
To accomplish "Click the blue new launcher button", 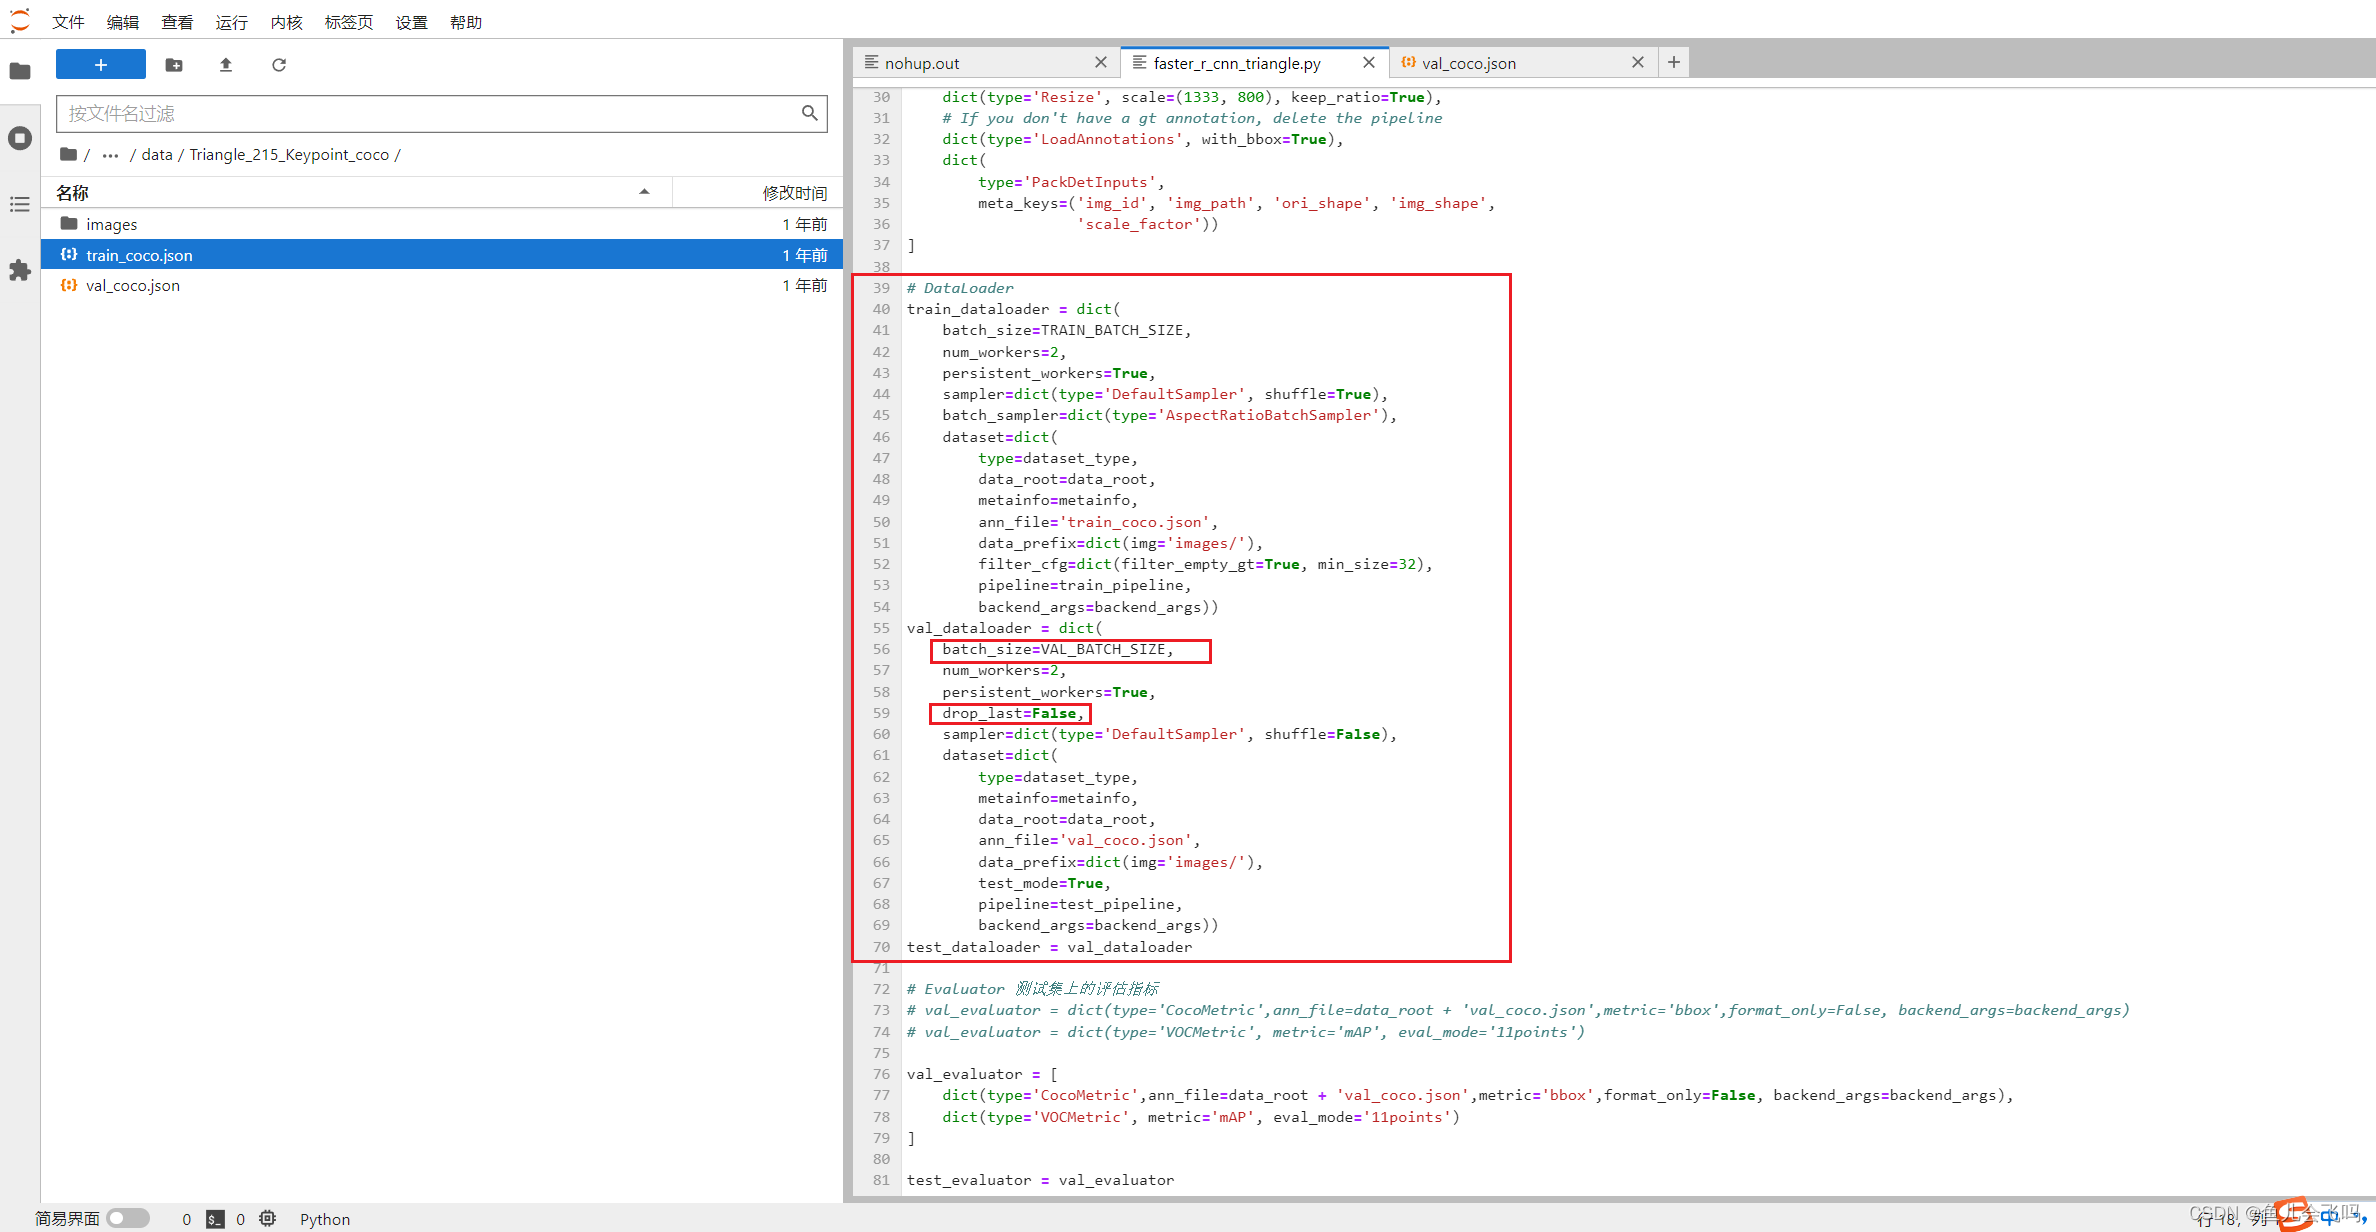I will tap(100, 65).
